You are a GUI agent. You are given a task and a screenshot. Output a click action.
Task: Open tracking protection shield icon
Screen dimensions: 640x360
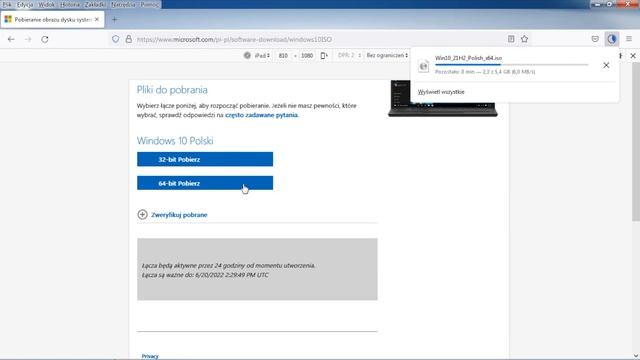pos(116,39)
